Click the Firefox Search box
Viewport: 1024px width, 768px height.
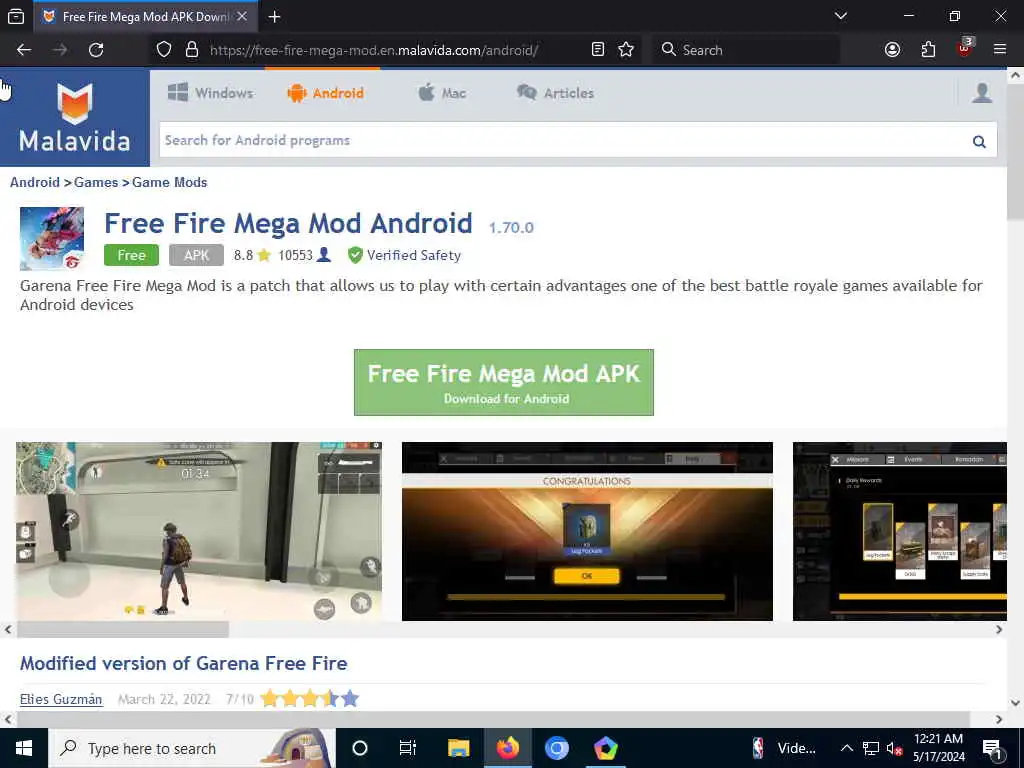(745, 50)
